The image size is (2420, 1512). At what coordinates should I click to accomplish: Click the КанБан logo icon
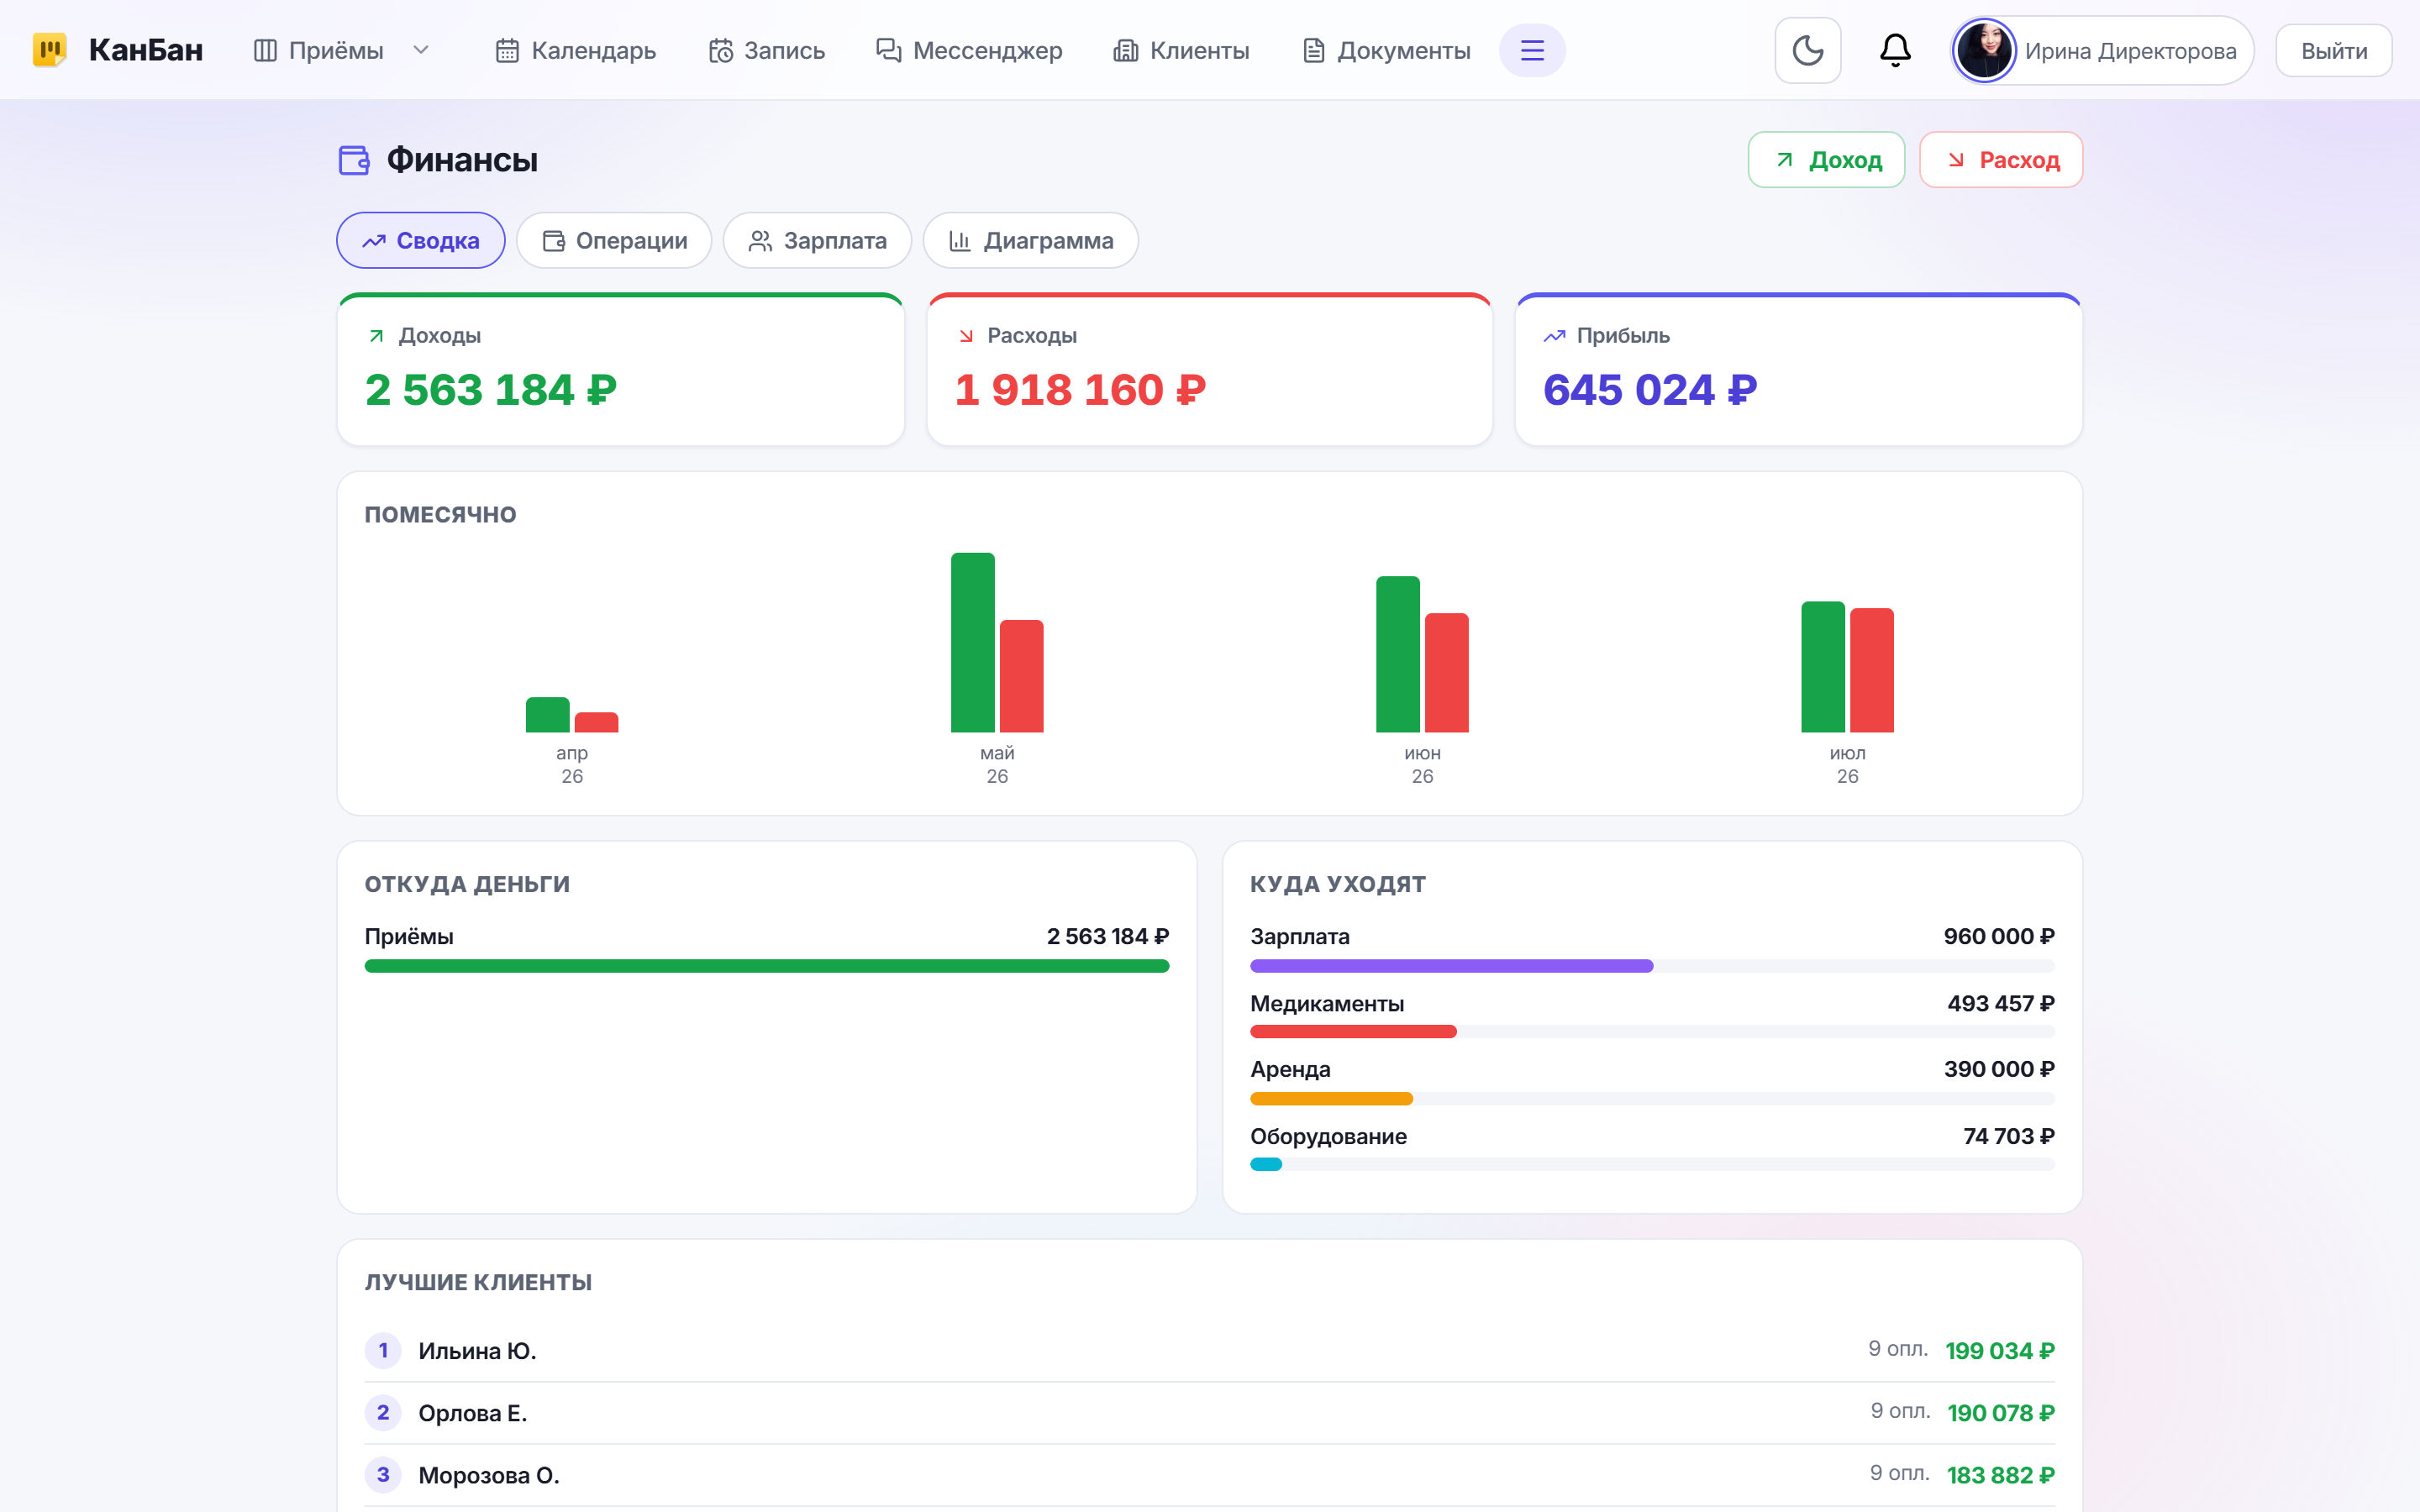coord(50,50)
